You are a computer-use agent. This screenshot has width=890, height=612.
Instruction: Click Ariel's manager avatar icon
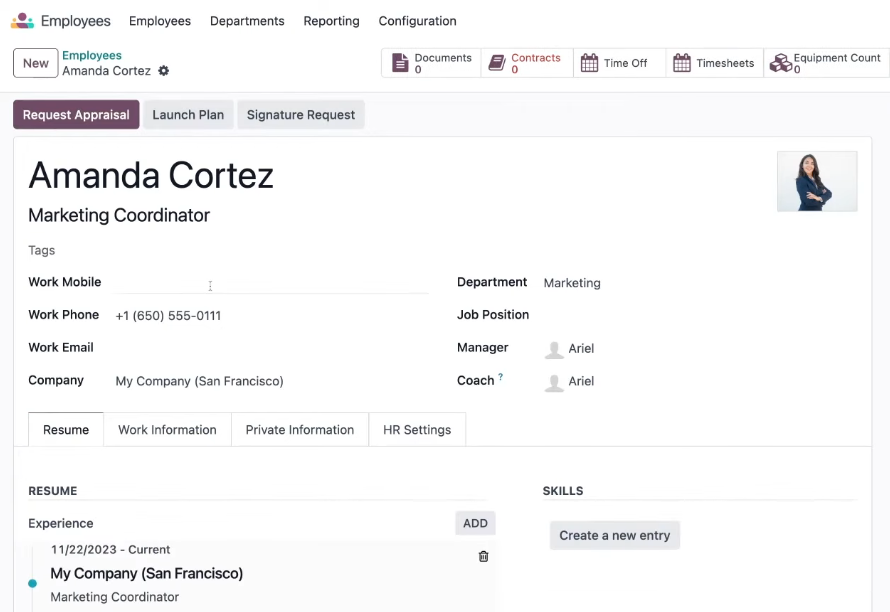tap(554, 349)
